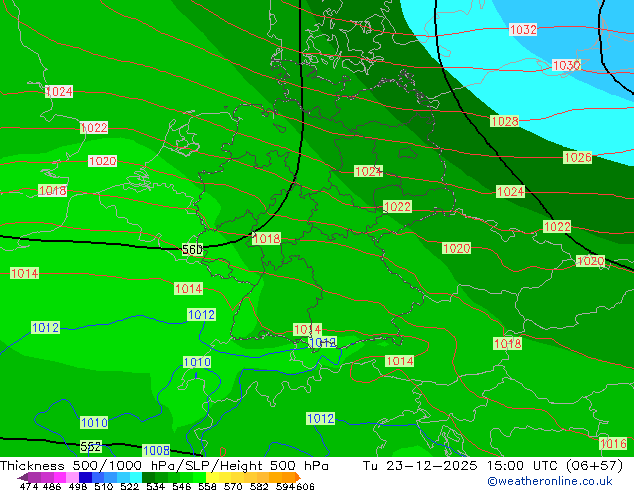The height and width of the screenshot is (490, 634).
Task: Select the 1028 pressure label
Action: click(x=504, y=121)
